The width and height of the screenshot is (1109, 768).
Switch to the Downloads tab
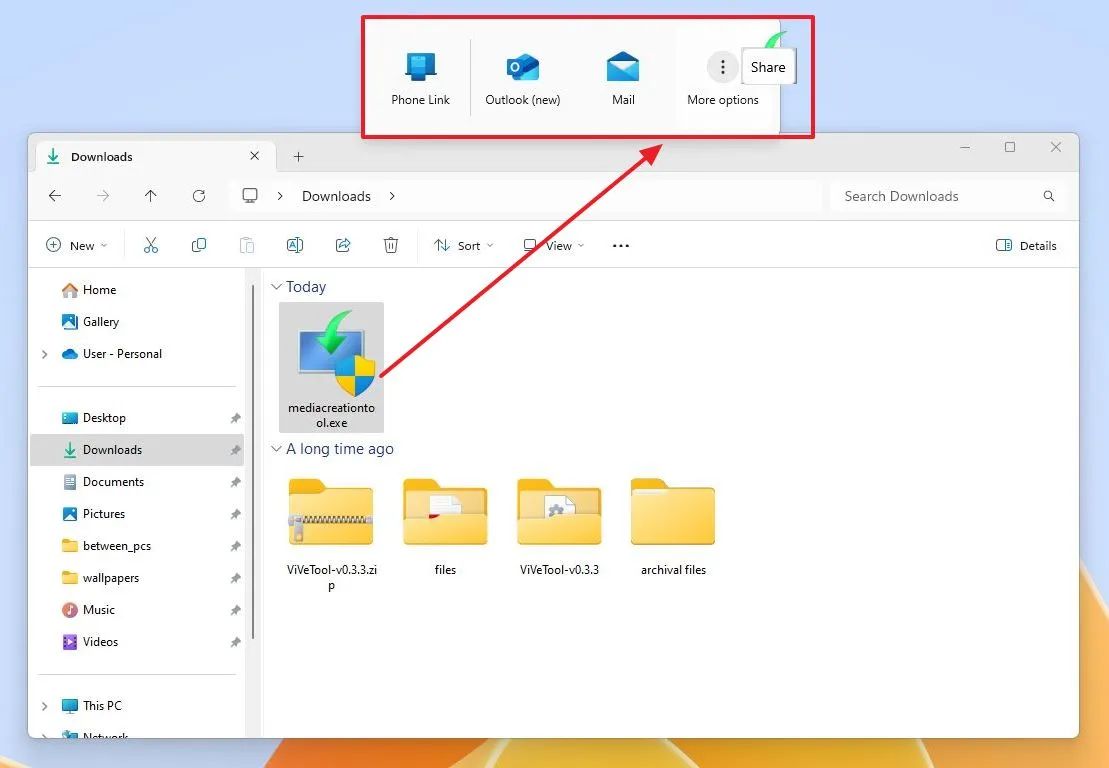[100, 156]
